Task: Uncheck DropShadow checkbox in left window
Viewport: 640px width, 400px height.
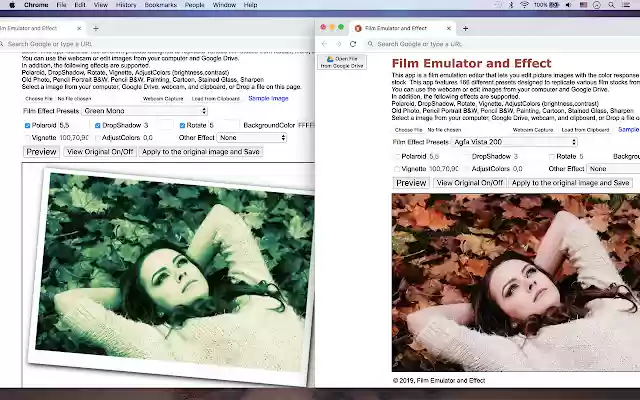Action: (x=98, y=126)
